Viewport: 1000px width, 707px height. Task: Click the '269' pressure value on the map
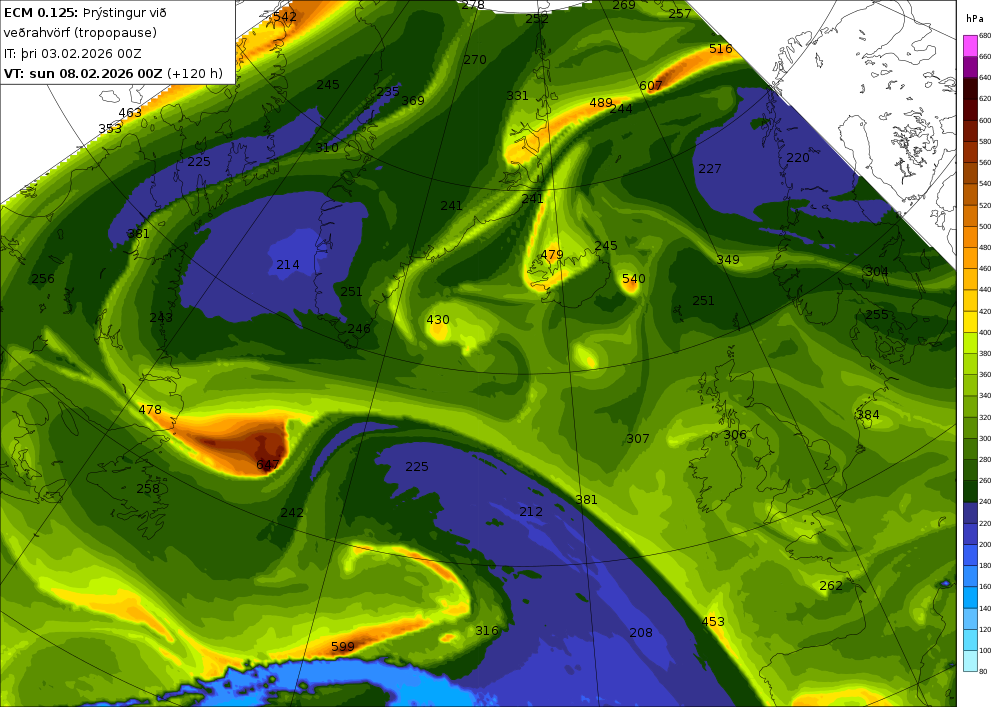(x=624, y=5)
